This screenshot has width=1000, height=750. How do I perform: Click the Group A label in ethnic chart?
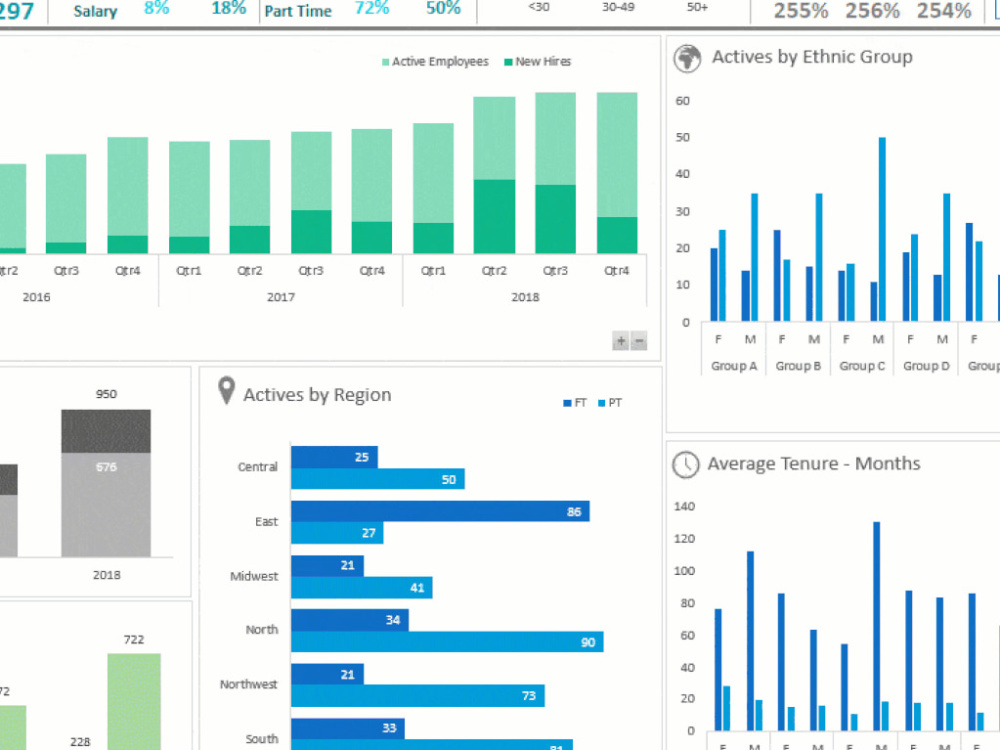pos(734,366)
